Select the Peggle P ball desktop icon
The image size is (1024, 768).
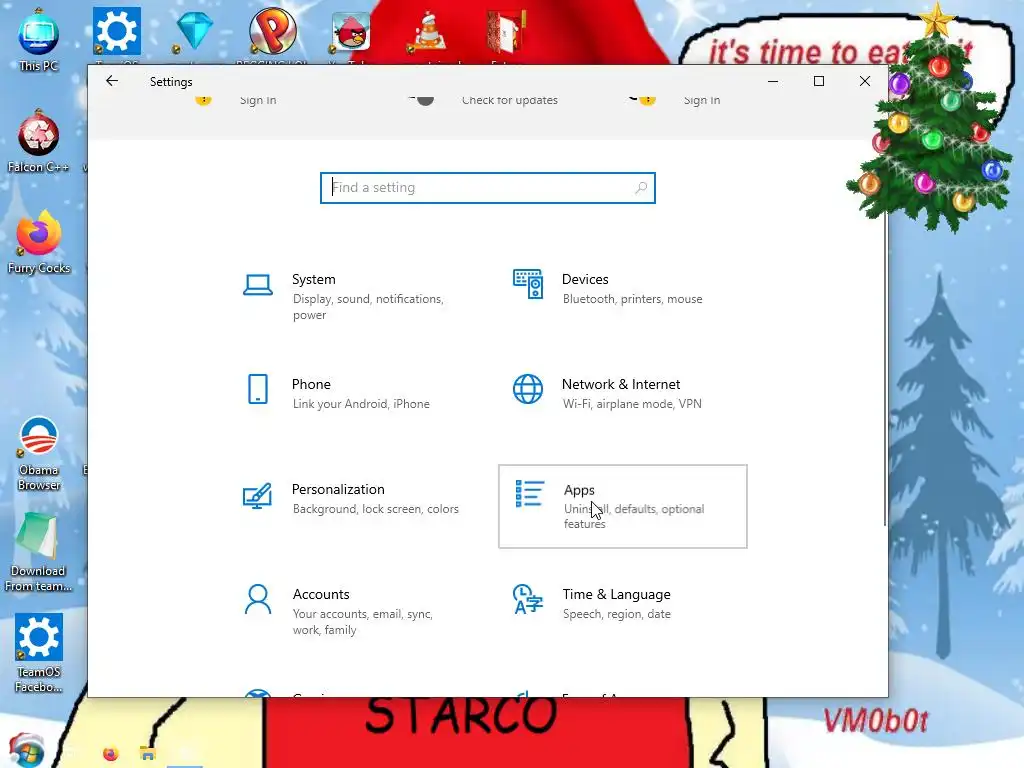click(x=272, y=31)
